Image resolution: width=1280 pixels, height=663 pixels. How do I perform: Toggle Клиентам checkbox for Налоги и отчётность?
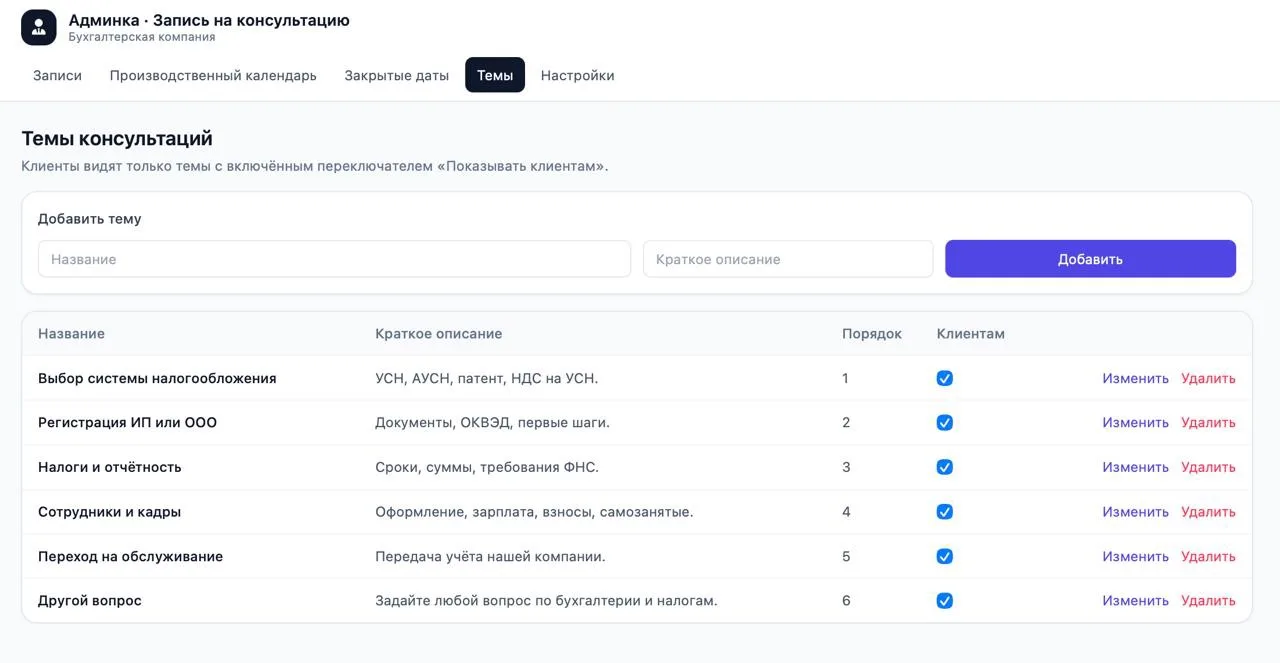945,467
